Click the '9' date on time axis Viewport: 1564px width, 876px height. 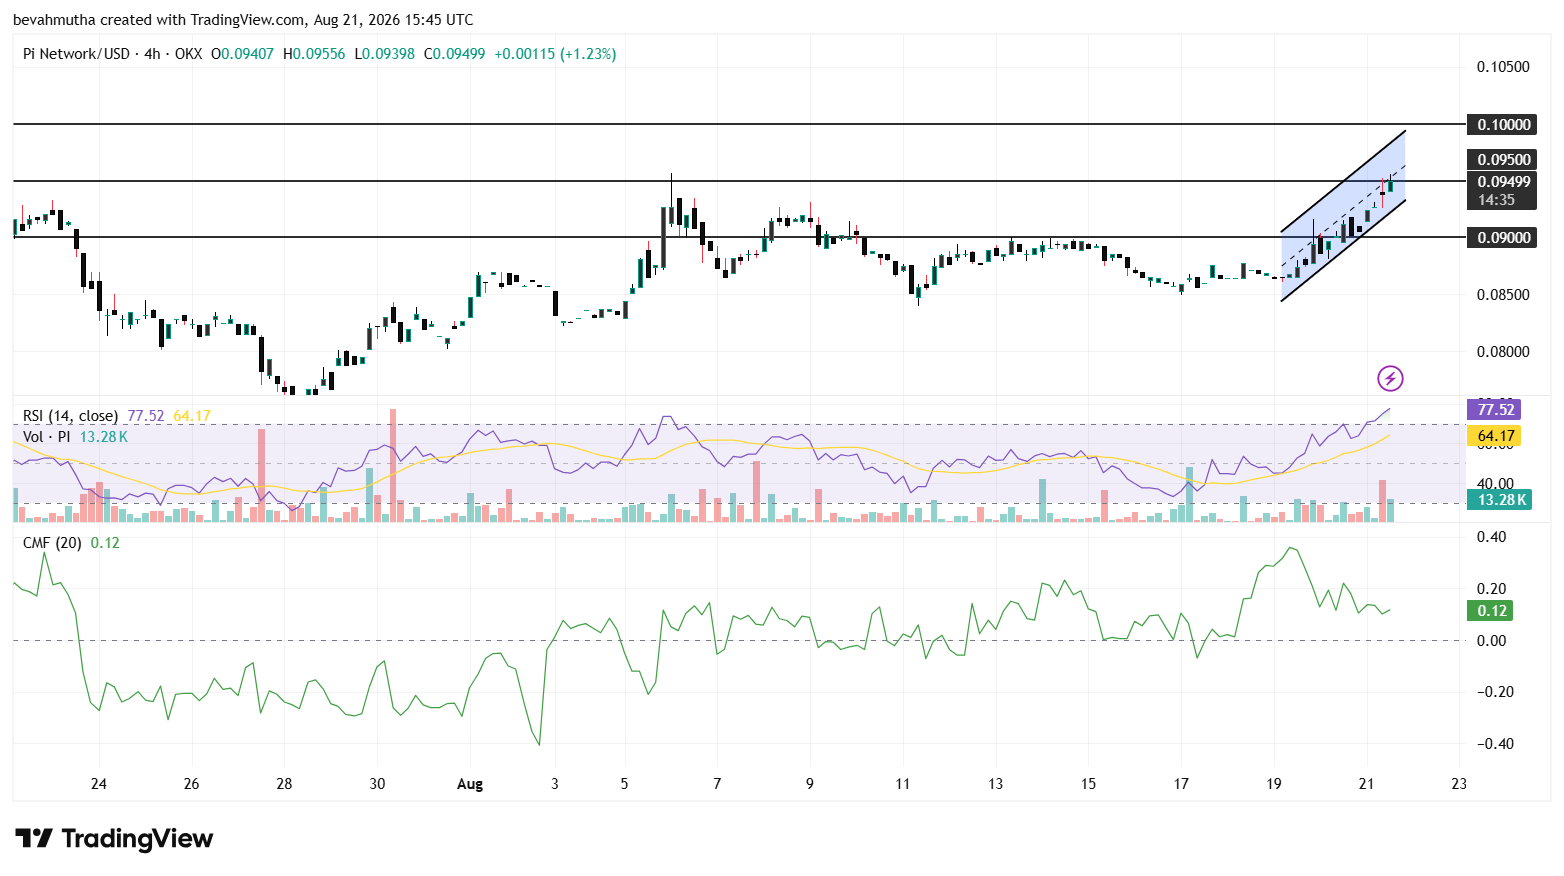point(810,784)
